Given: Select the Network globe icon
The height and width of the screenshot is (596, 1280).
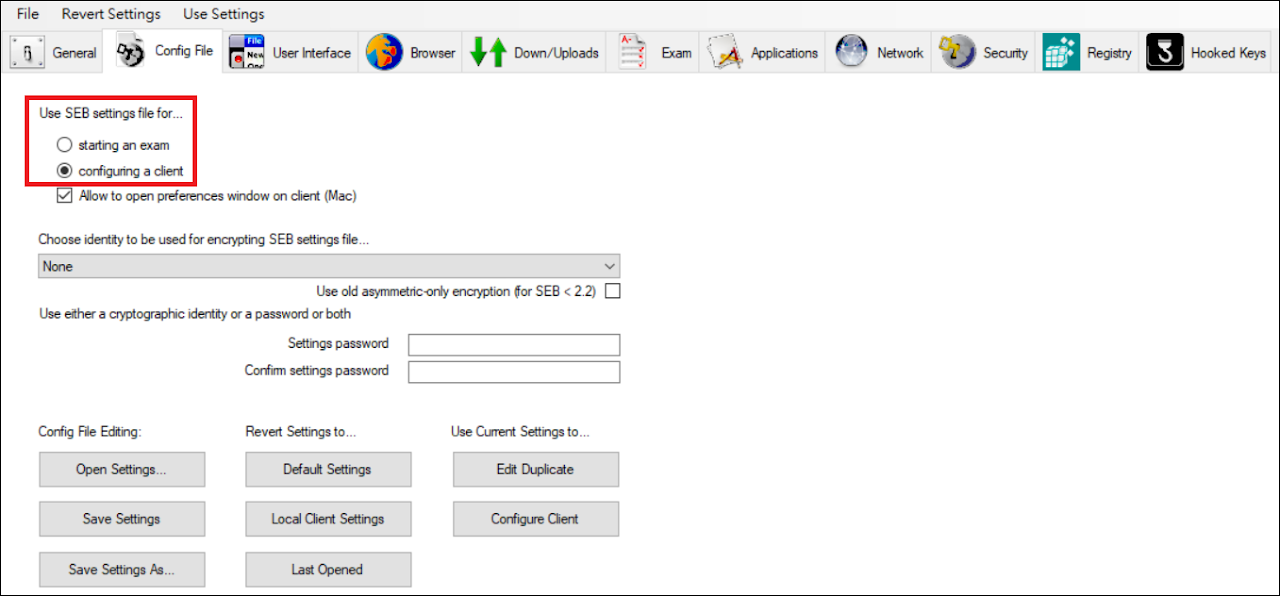Looking at the screenshot, I should pos(851,53).
